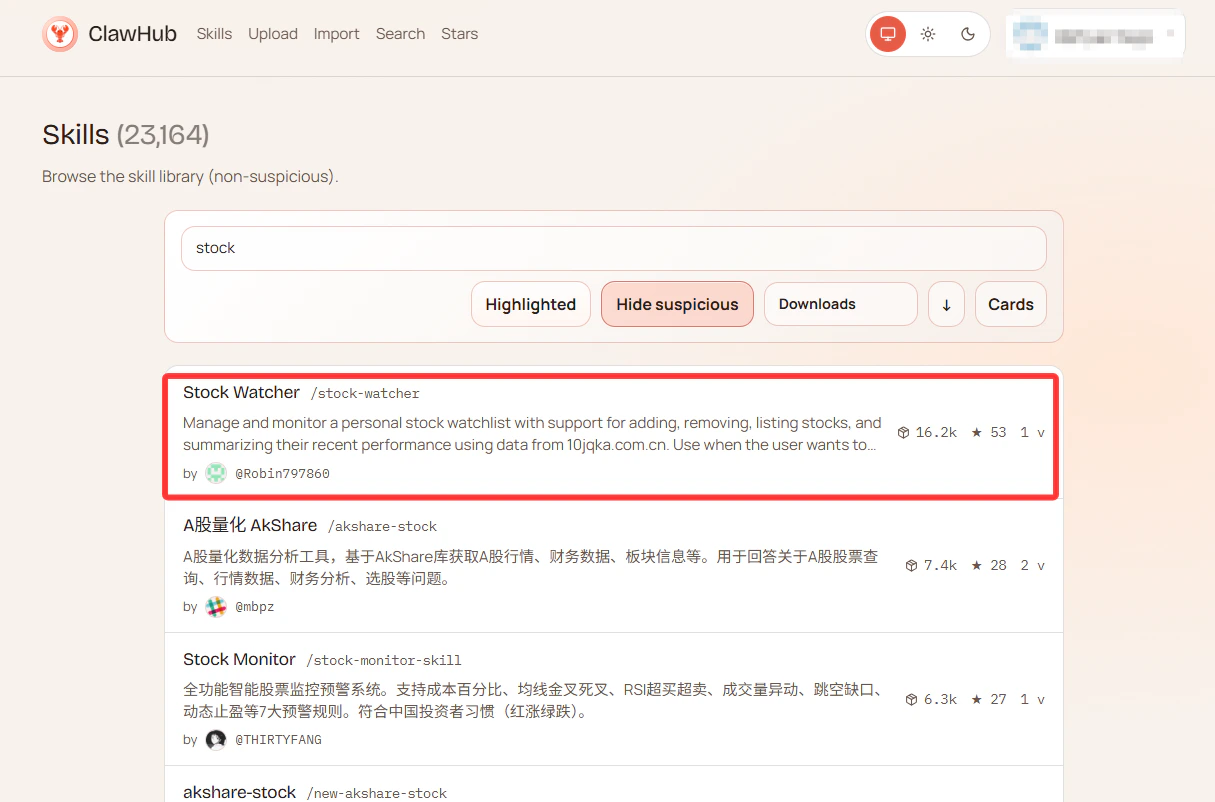Click the Stock Watcher description text
Screen dimensions: 1215x802
pyautogui.click(x=532, y=434)
